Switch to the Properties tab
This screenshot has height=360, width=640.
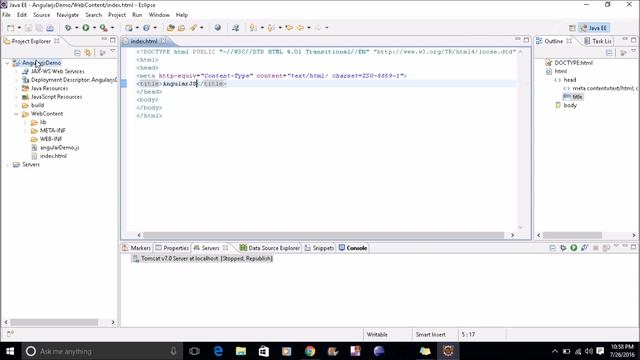pyautogui.click(x=172, y=248)
